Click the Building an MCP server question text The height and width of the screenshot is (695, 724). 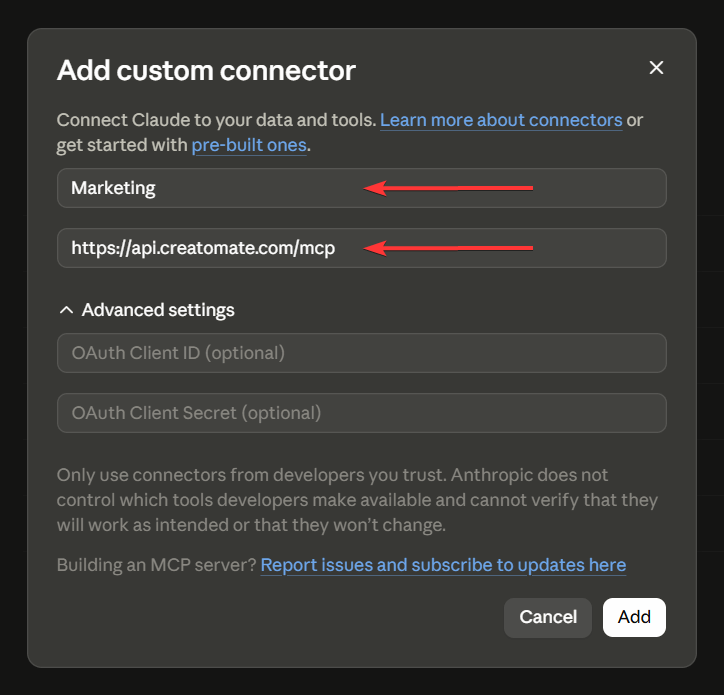[157, 565]
